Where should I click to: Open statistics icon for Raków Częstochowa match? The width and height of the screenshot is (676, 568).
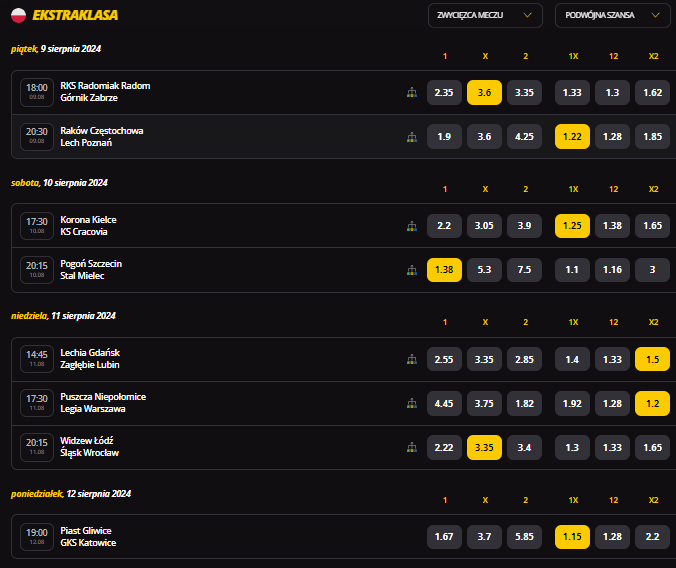(412, 137)
